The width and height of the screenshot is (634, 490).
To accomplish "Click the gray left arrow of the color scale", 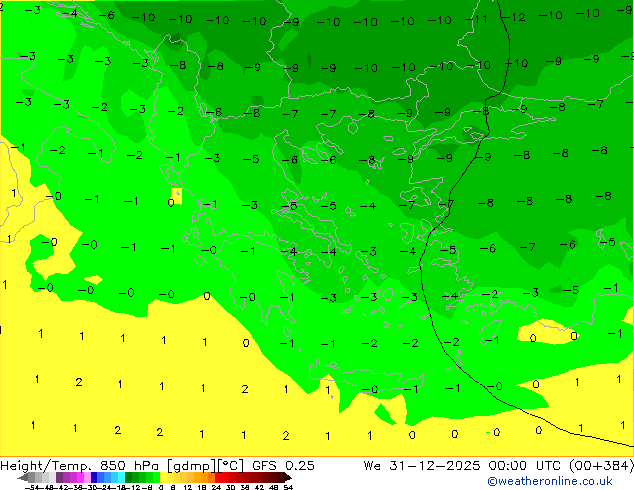I will [23, 477].
